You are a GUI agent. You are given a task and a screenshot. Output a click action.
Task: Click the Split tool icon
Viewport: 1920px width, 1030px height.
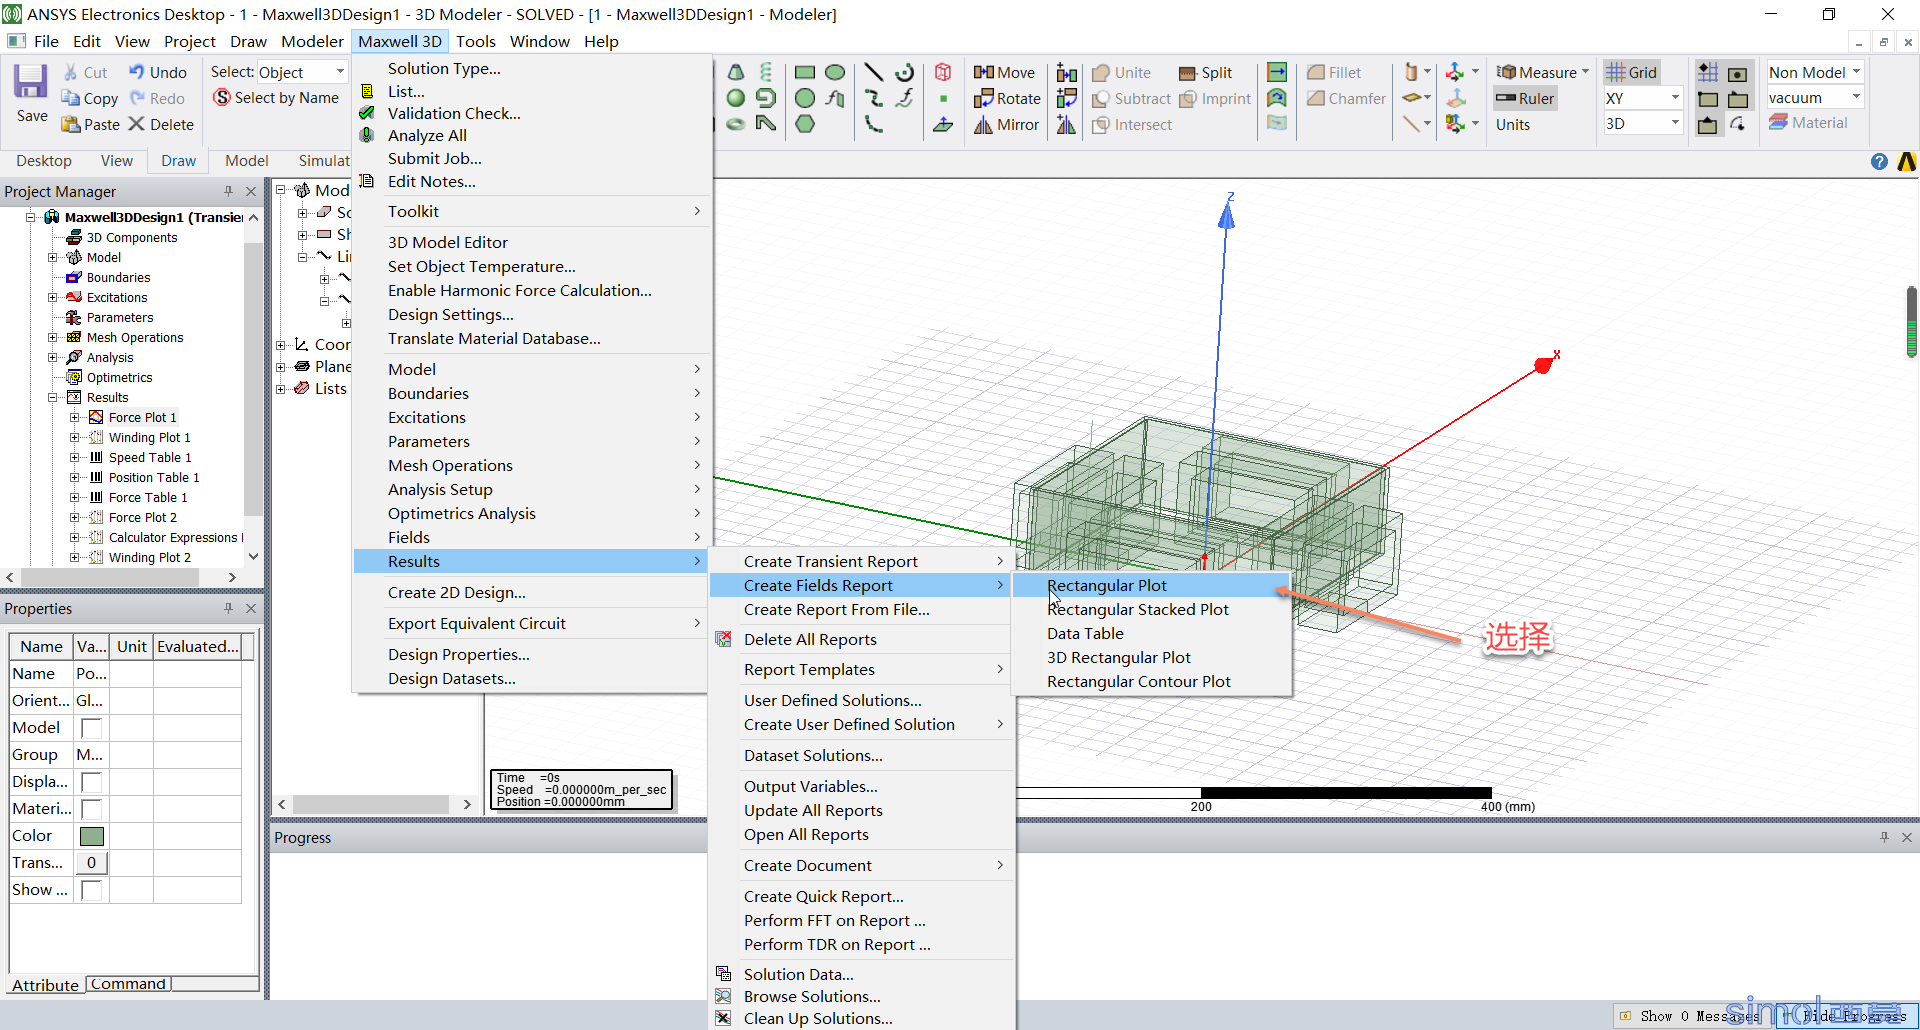[x=1188, y=73]
